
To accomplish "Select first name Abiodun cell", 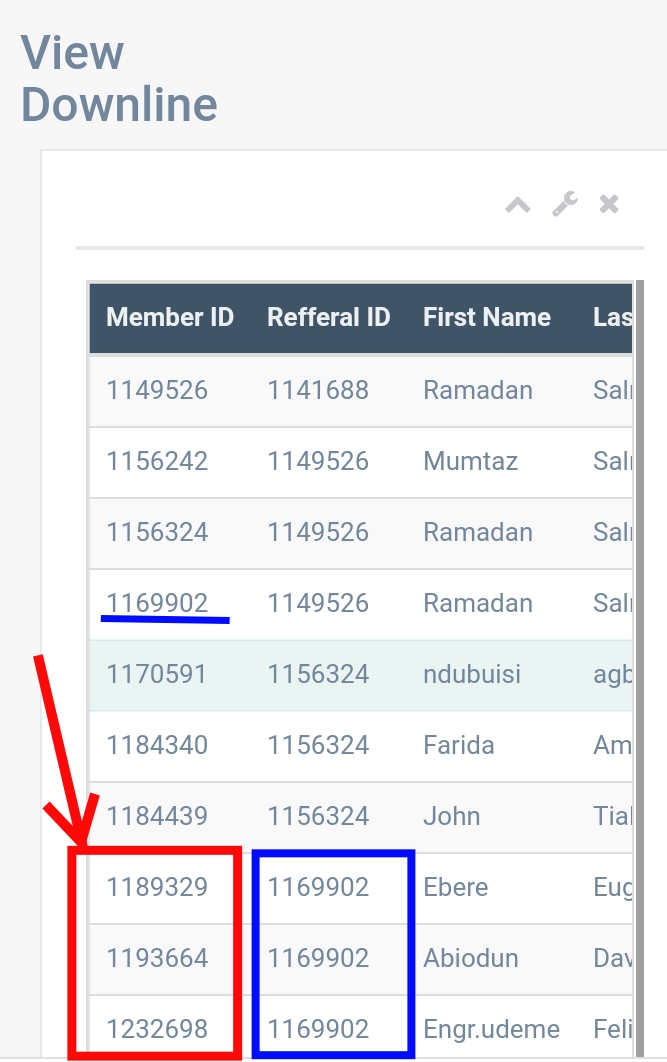I will (x=471, y=958).
